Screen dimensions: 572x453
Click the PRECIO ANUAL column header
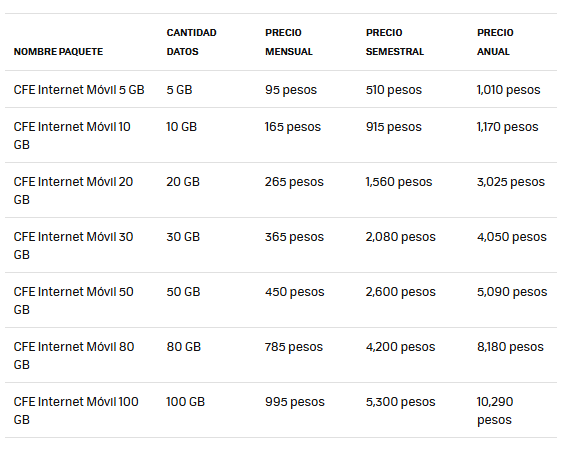(x=495, y=42)
